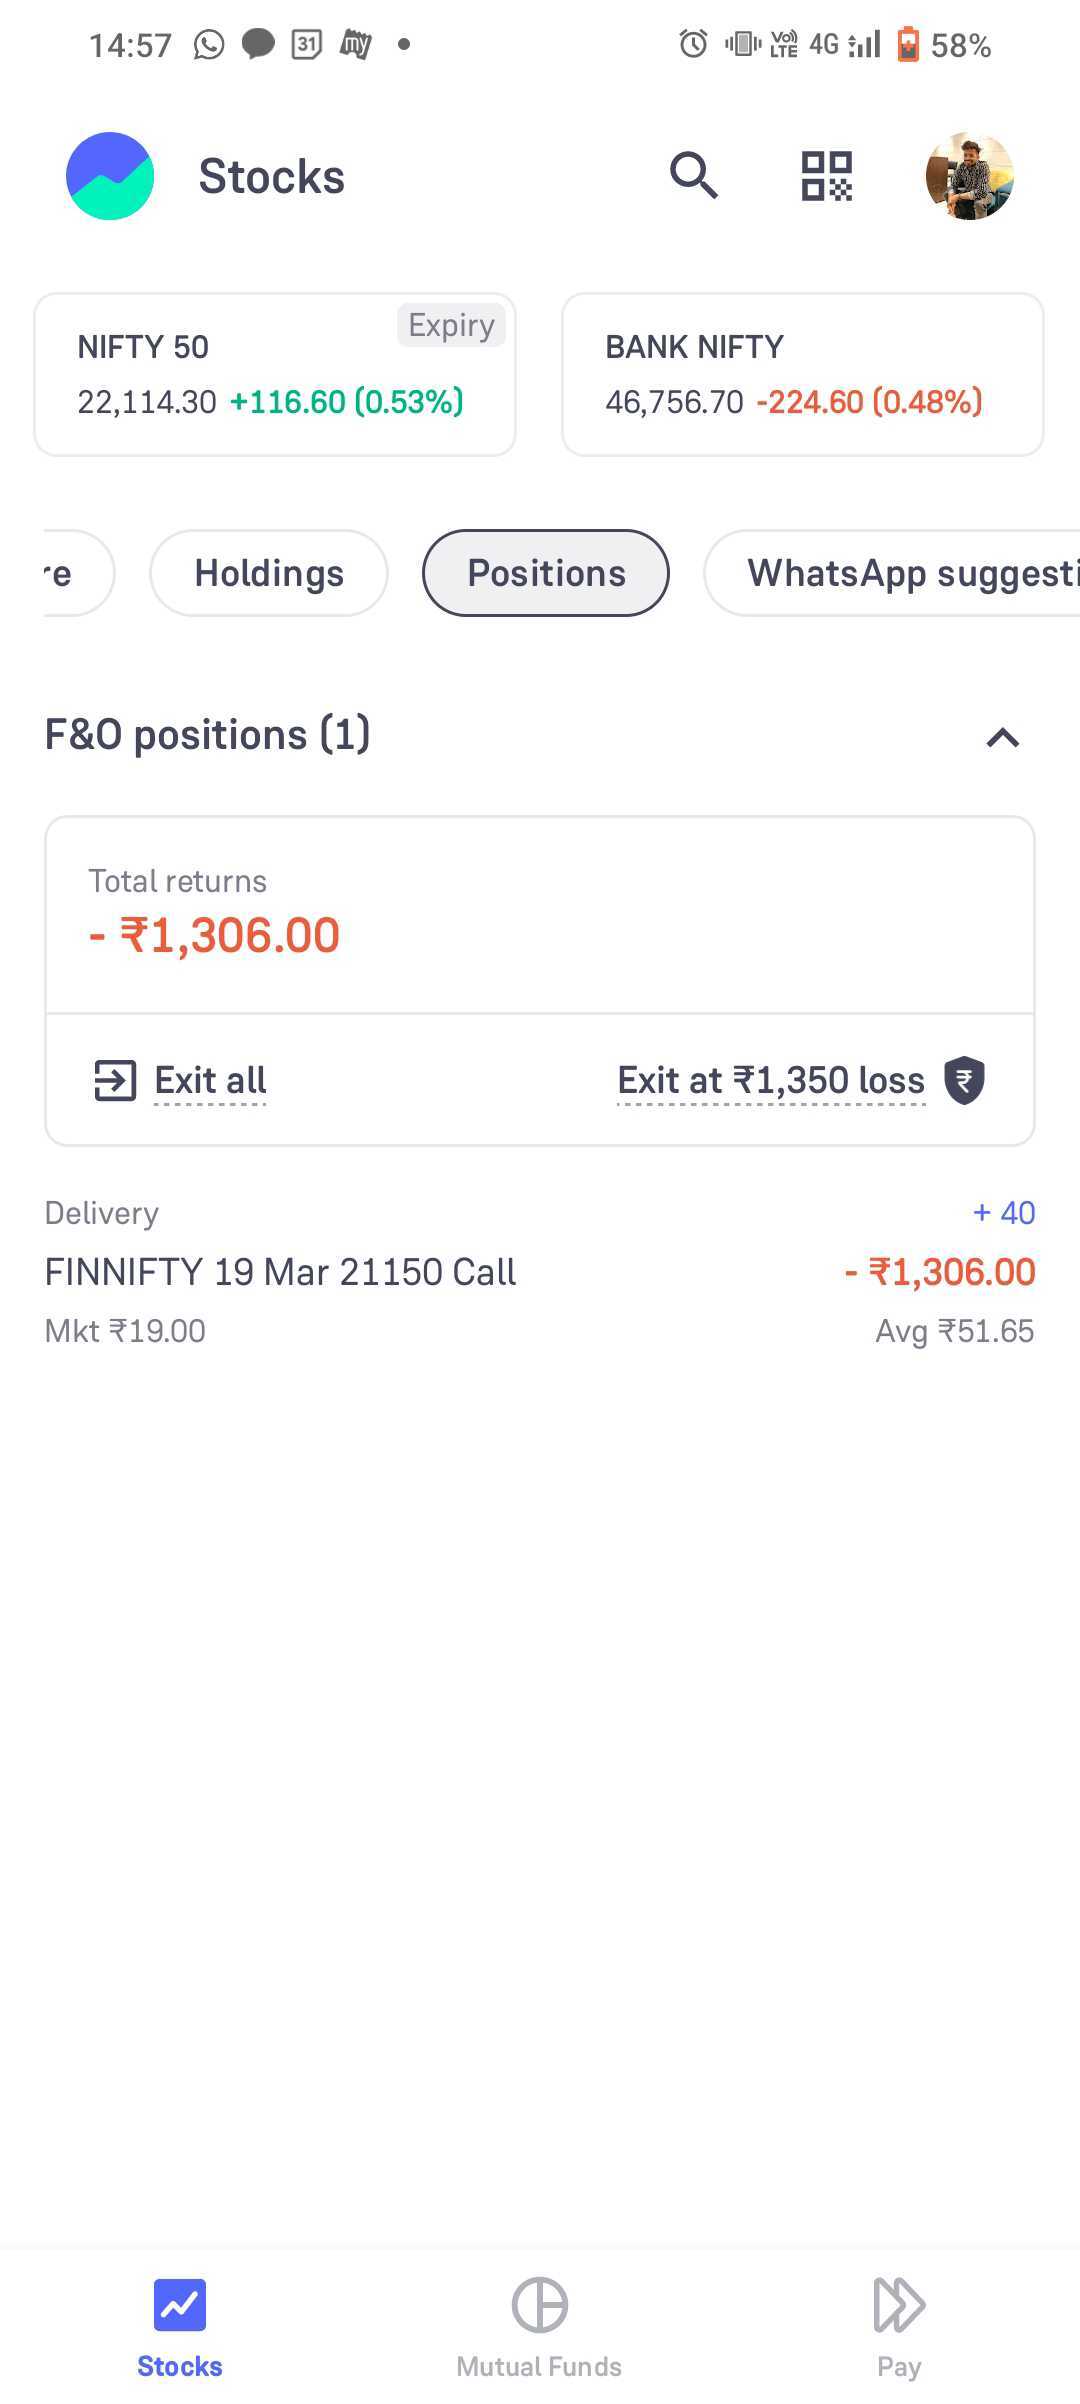Screen dimensions: 1080x2404
Task: Tap the Total returns amount card
Action: pos(540,915)
